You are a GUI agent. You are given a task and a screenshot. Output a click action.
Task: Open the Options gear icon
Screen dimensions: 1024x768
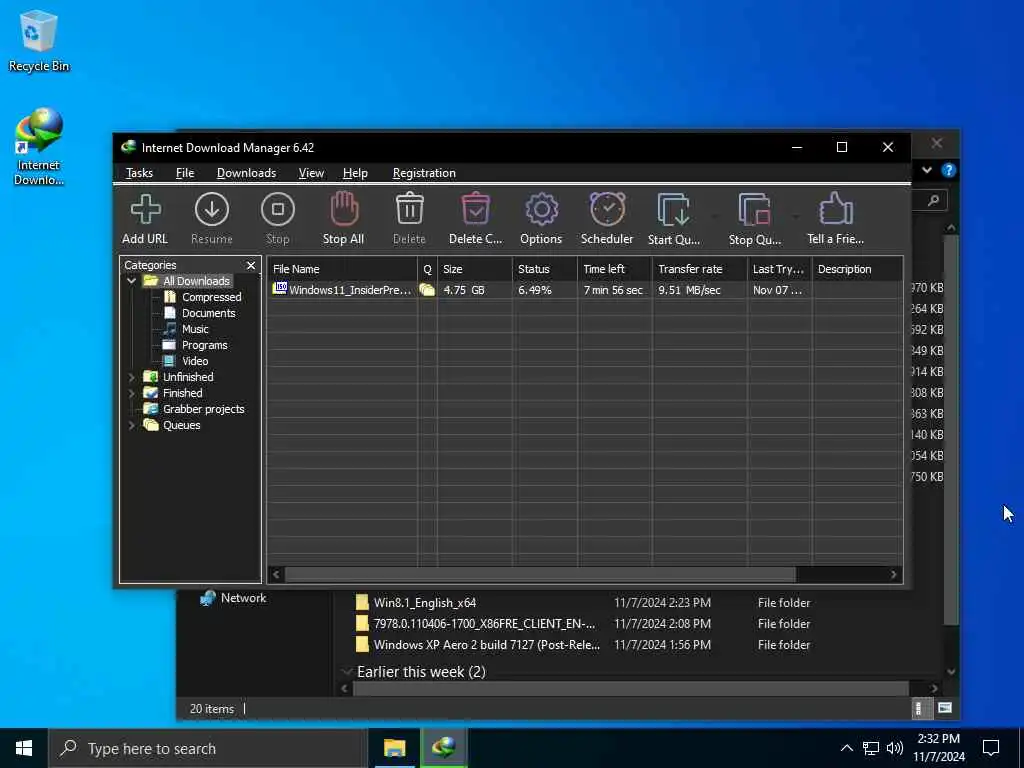coord(541,210)
